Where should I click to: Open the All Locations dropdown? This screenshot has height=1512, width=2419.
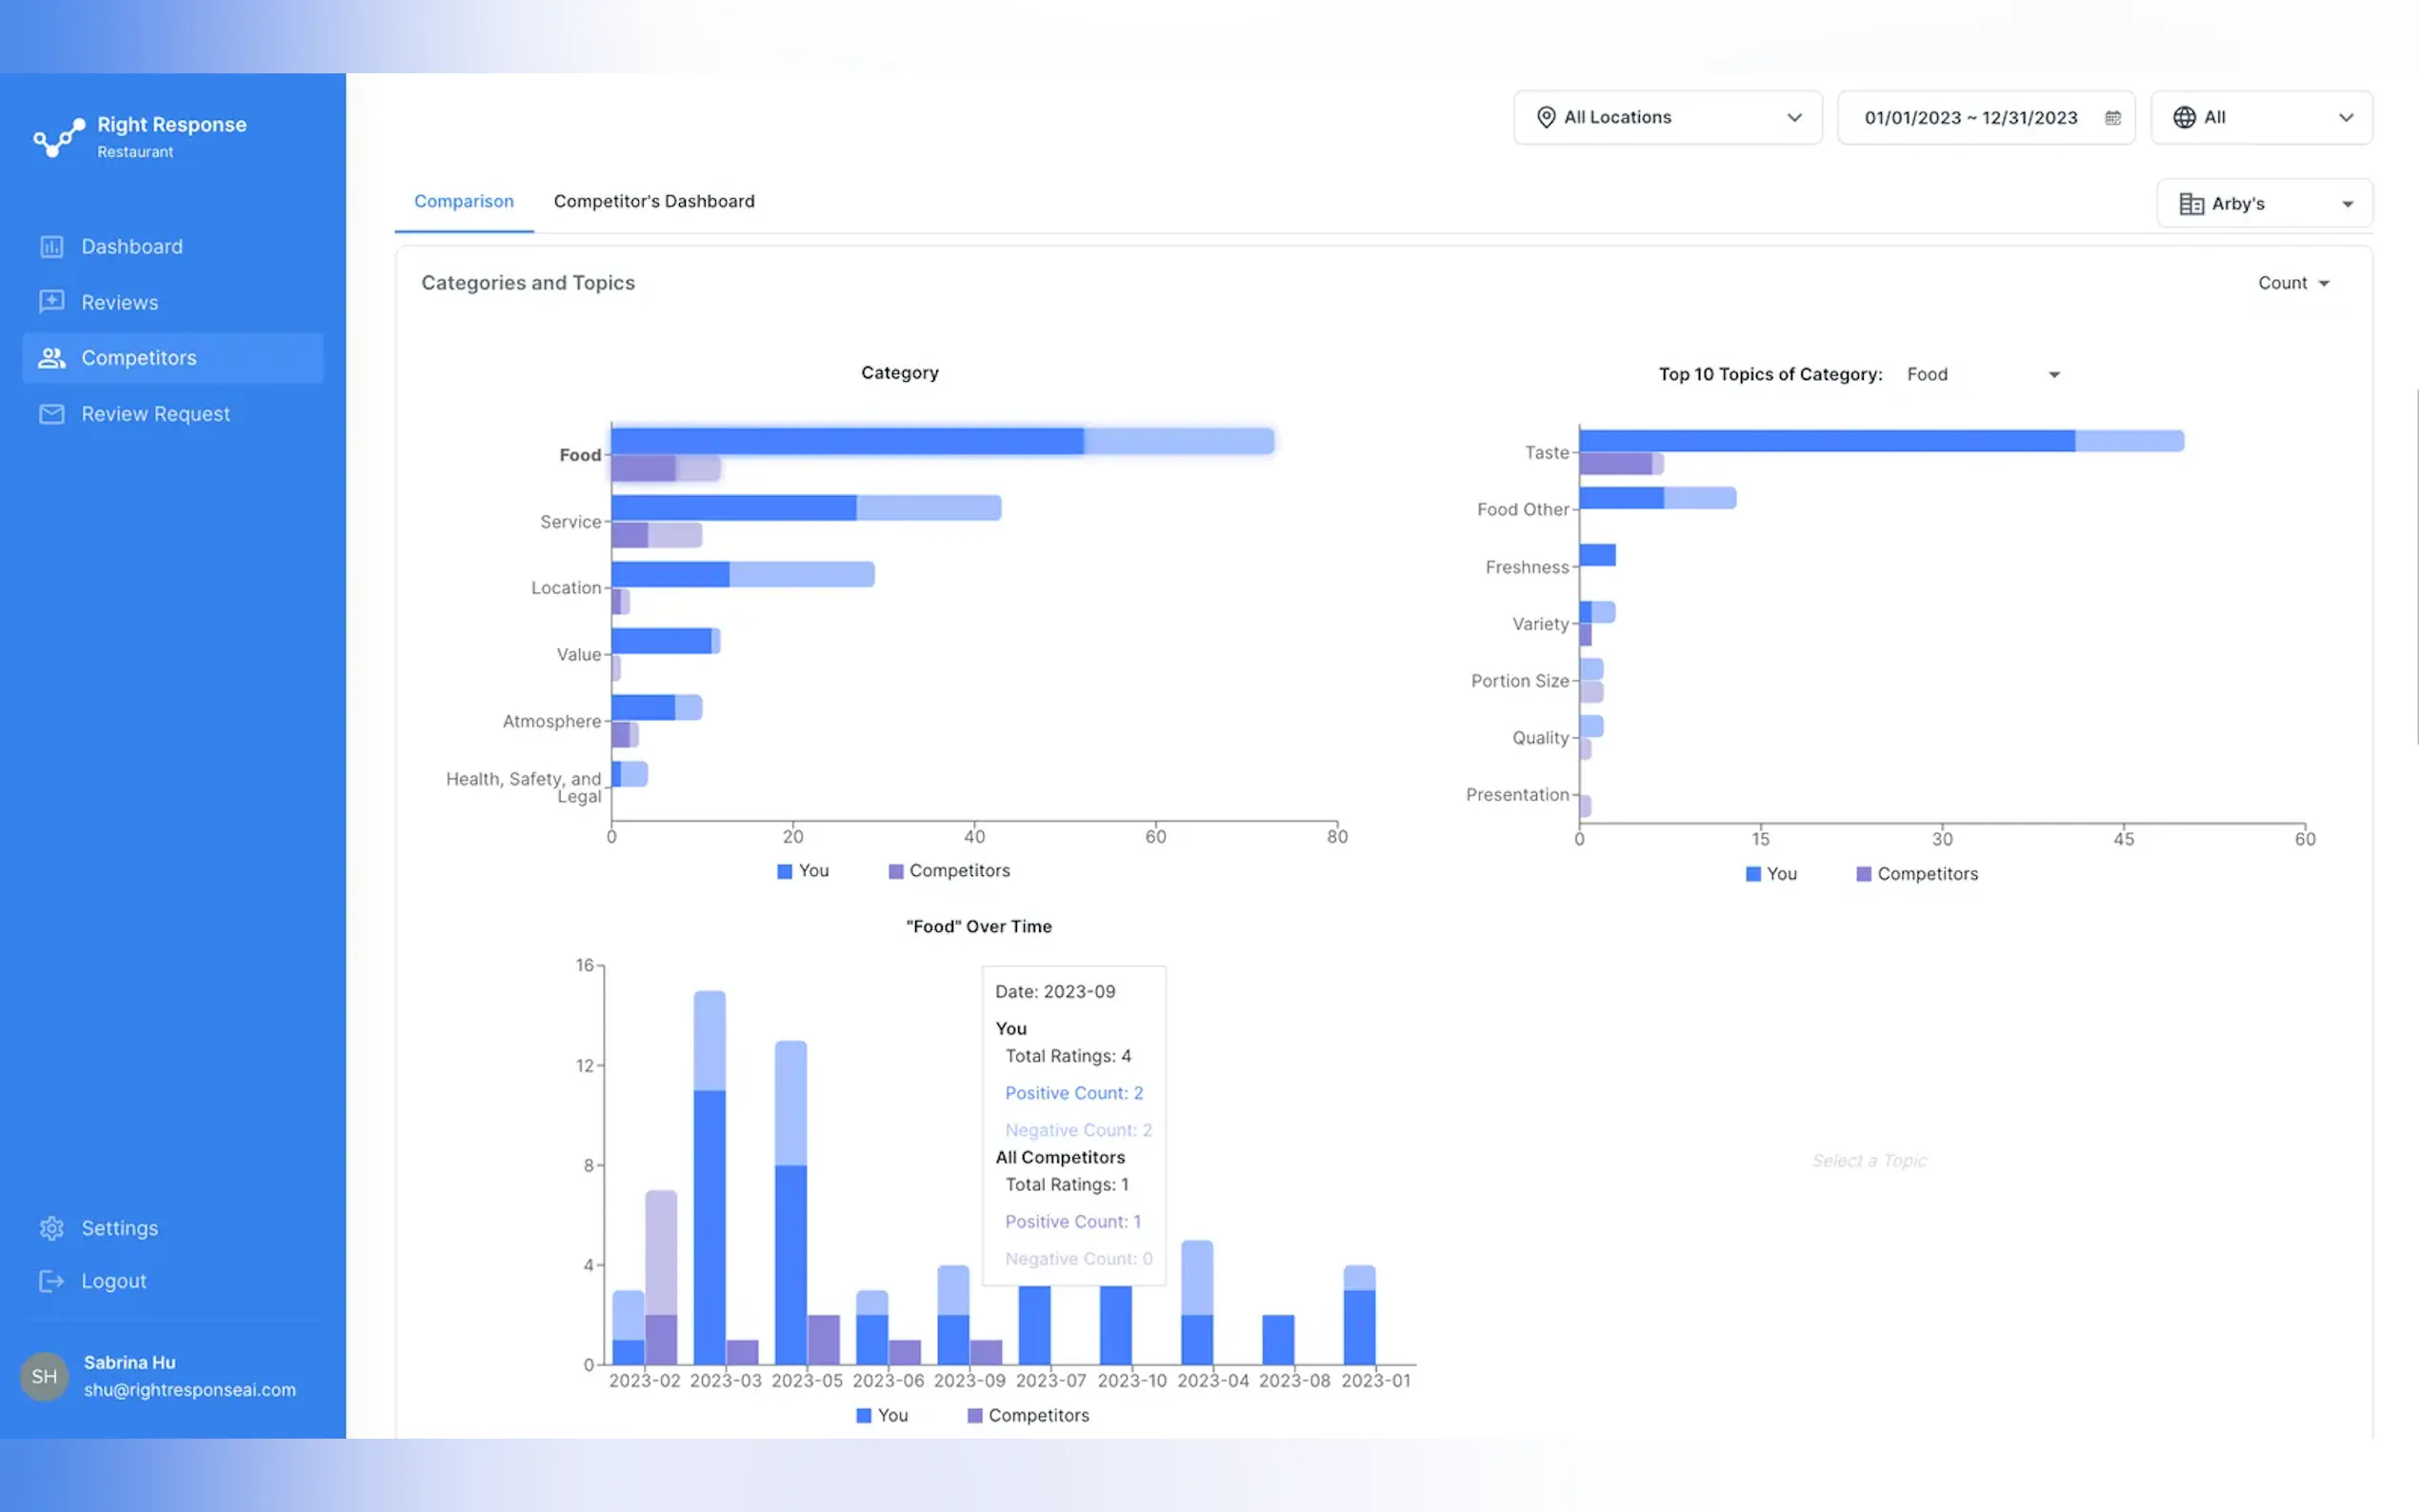pos(1667,118)
